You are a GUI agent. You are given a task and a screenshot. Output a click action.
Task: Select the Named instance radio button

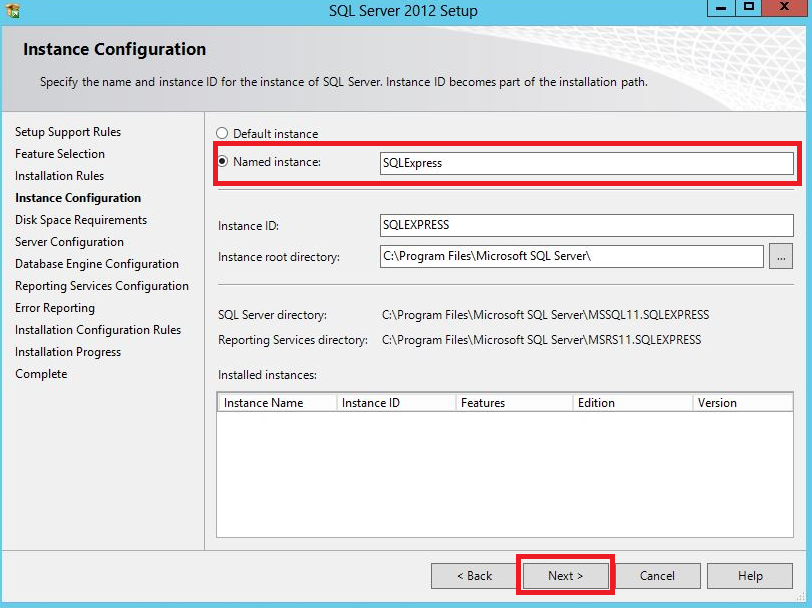pos(222,162)
